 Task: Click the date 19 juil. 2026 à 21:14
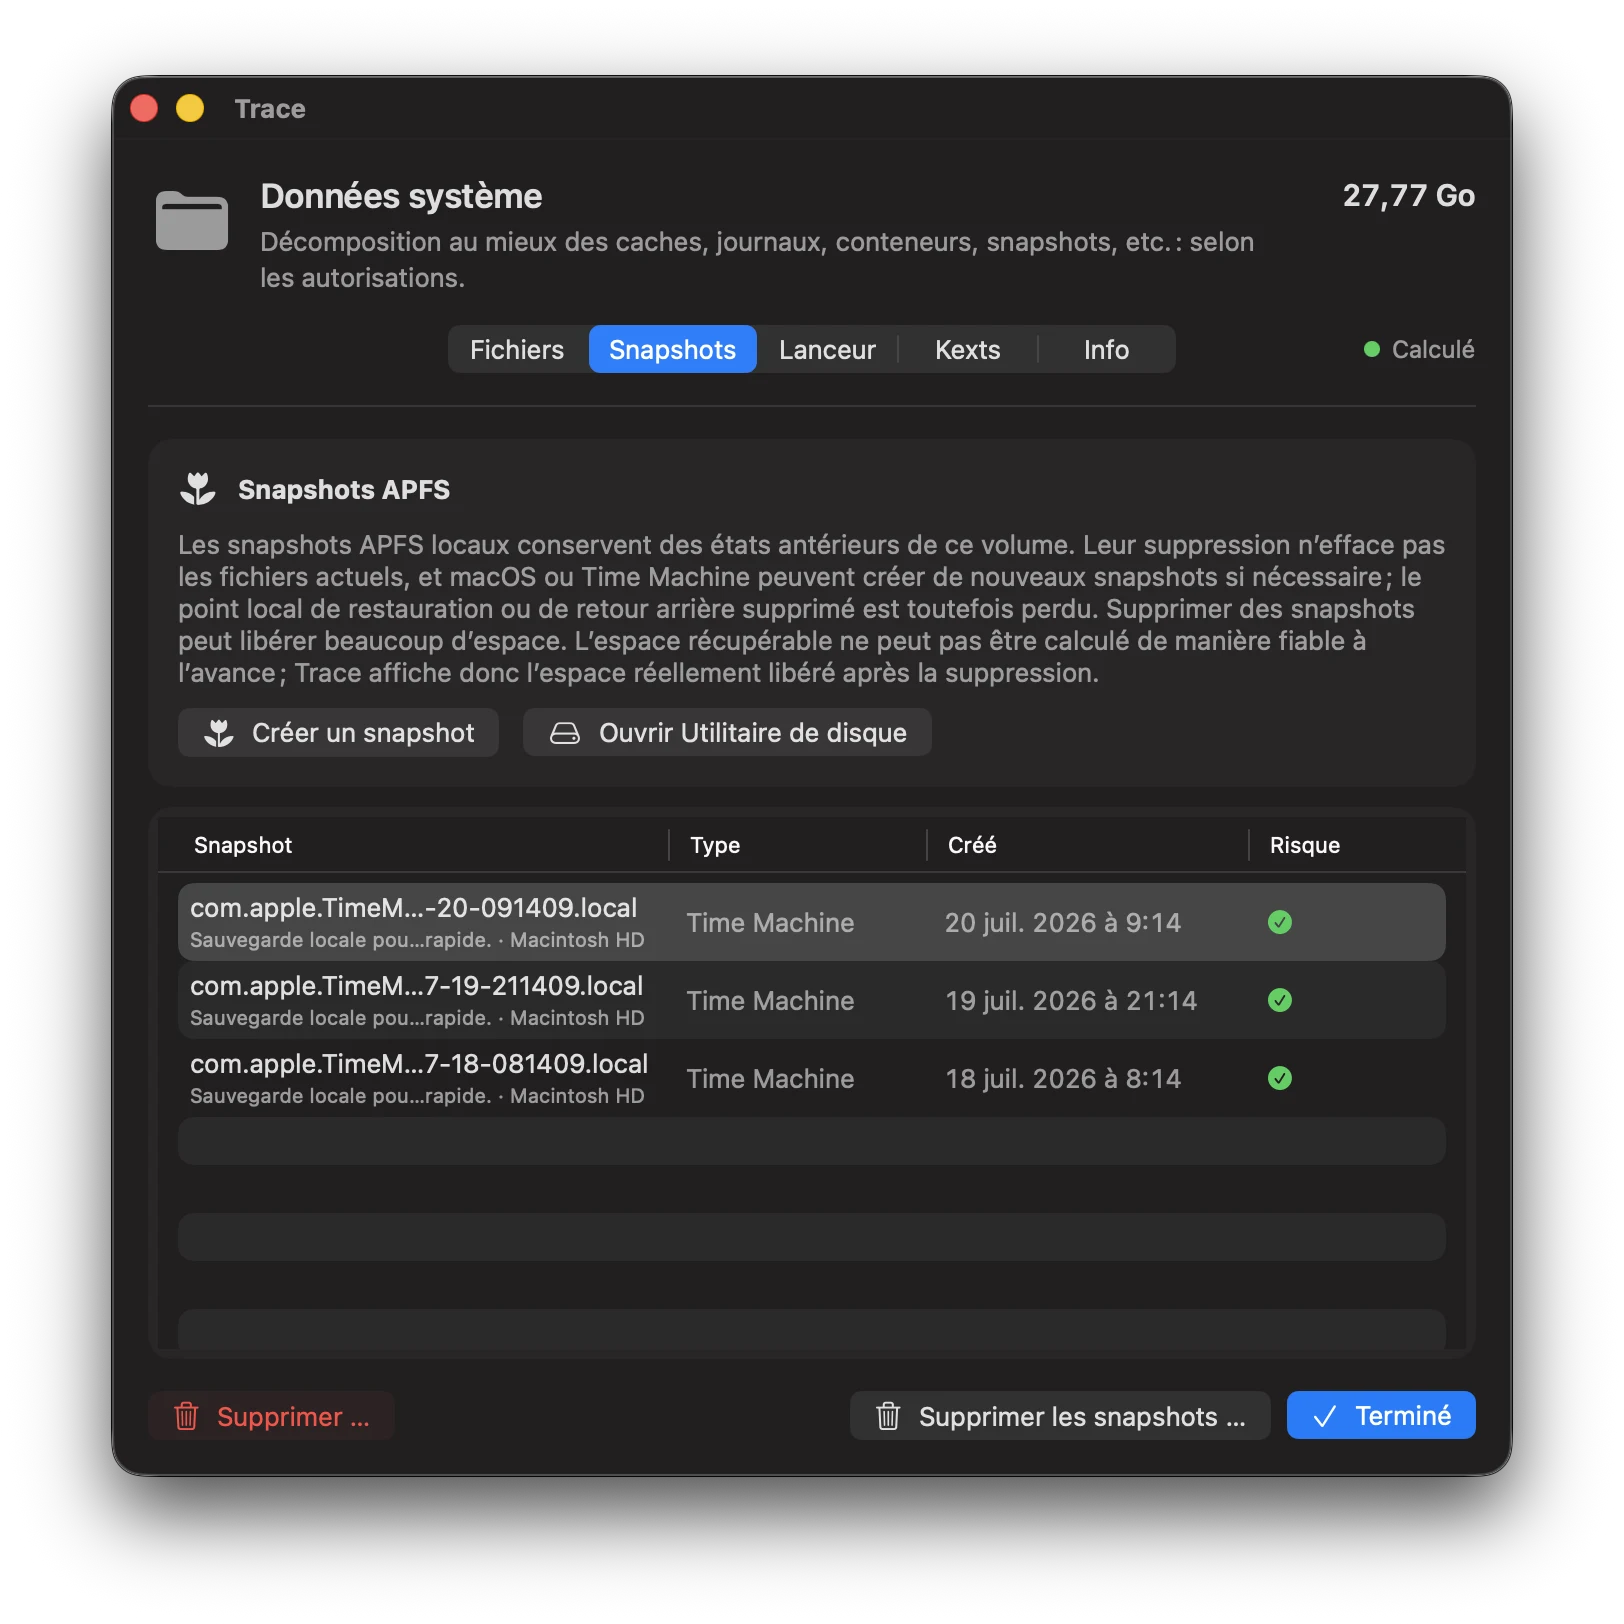[x=1071, y=1000]
